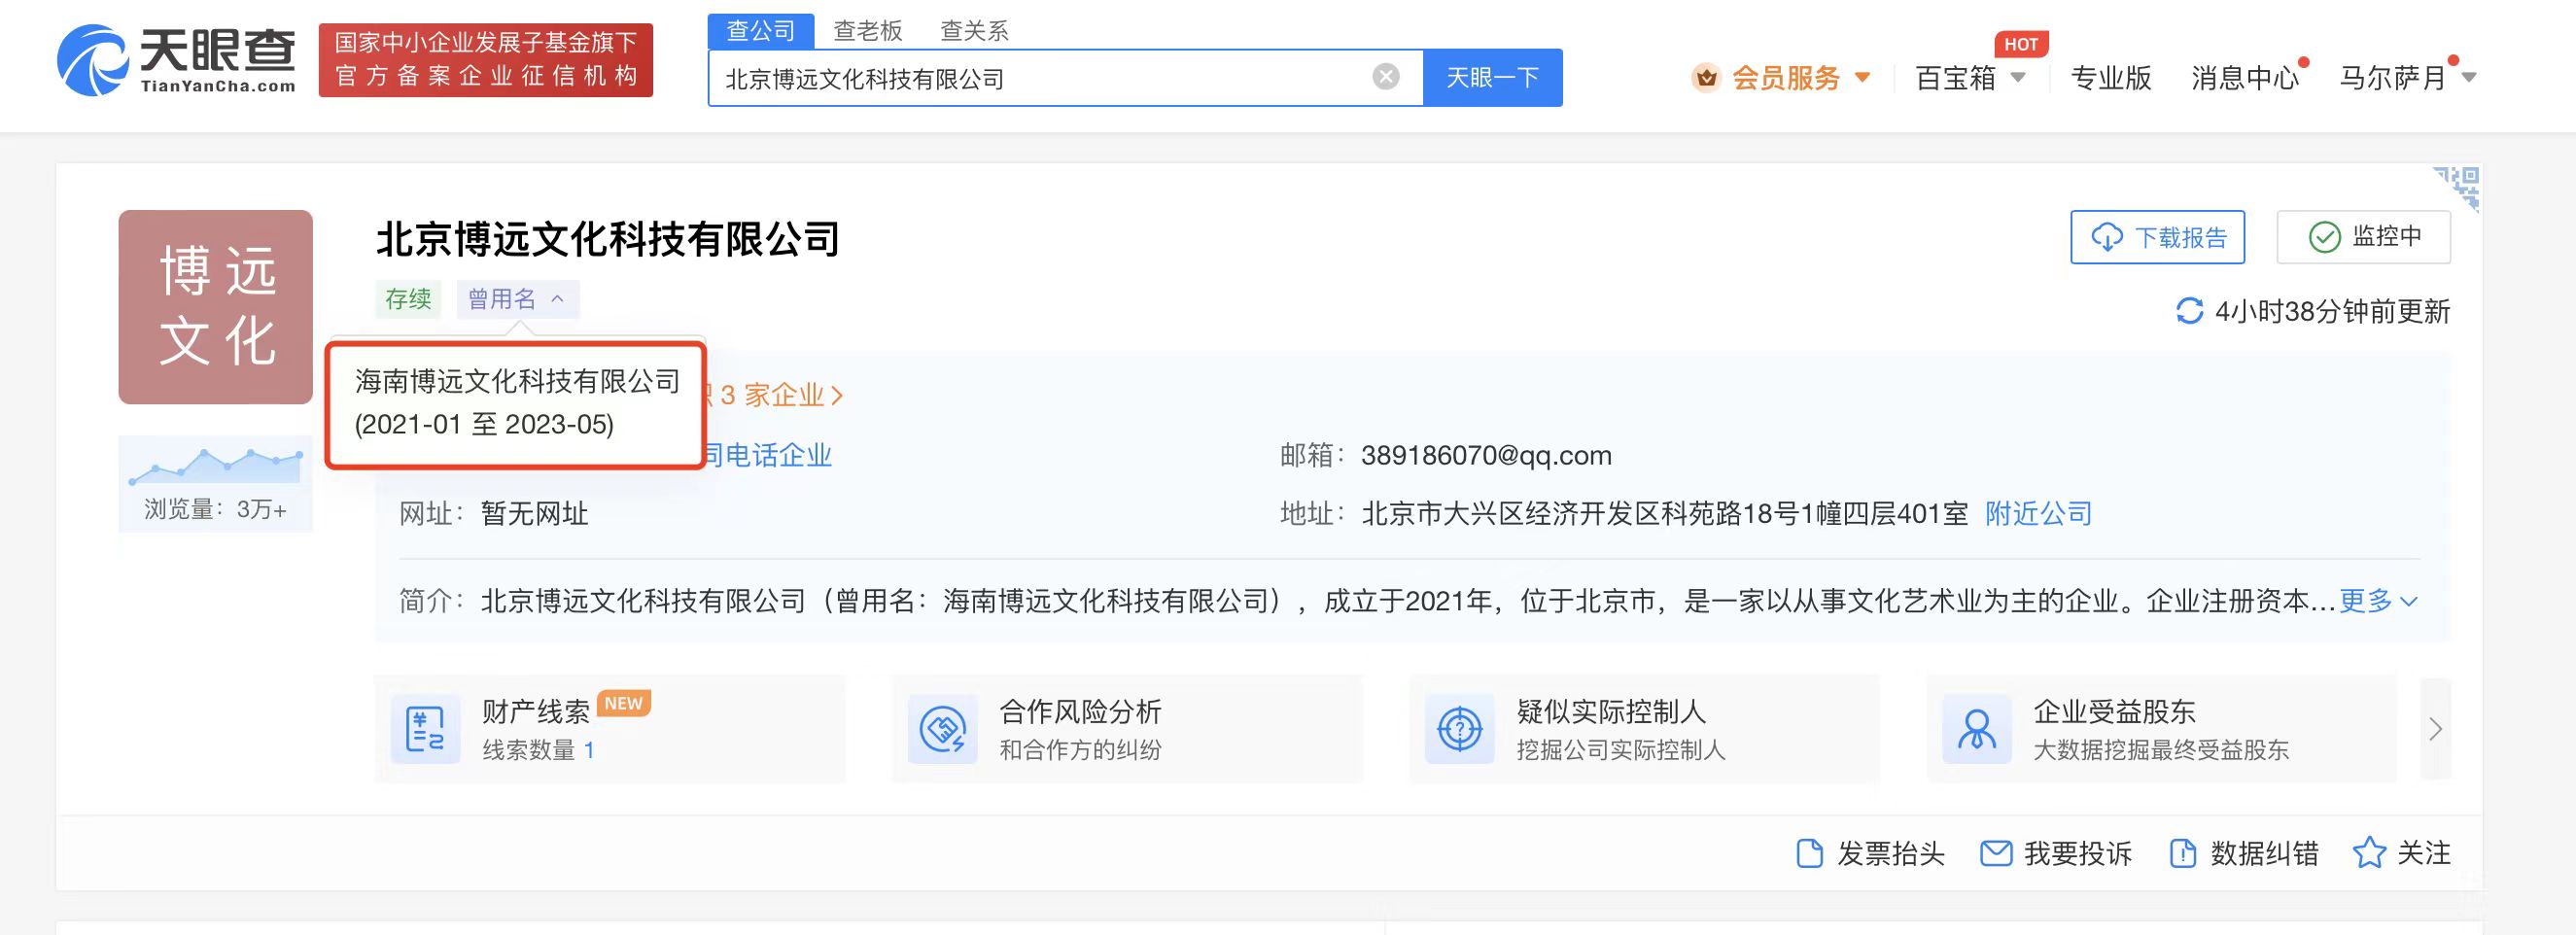Expand the company intro with 更多

click(2377, 601)
